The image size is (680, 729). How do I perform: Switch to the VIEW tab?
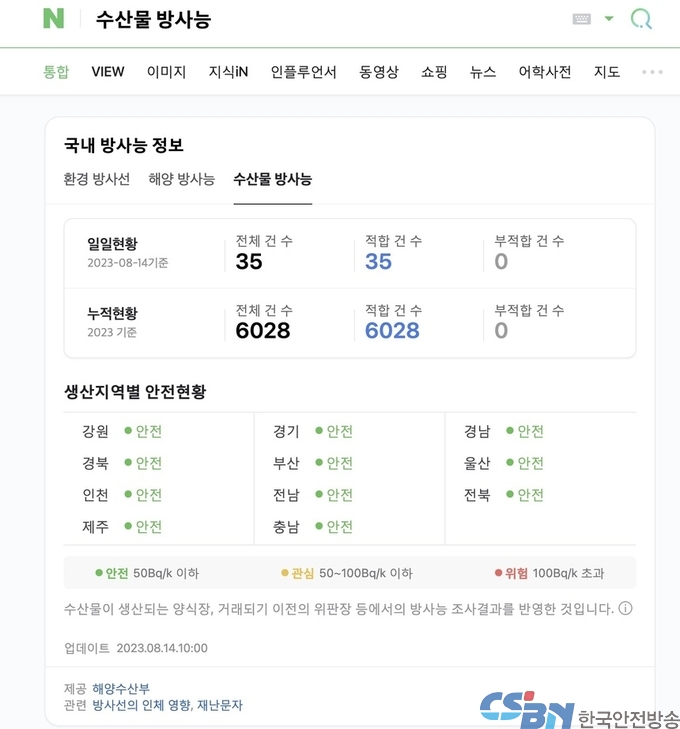[x=108, y=72]
